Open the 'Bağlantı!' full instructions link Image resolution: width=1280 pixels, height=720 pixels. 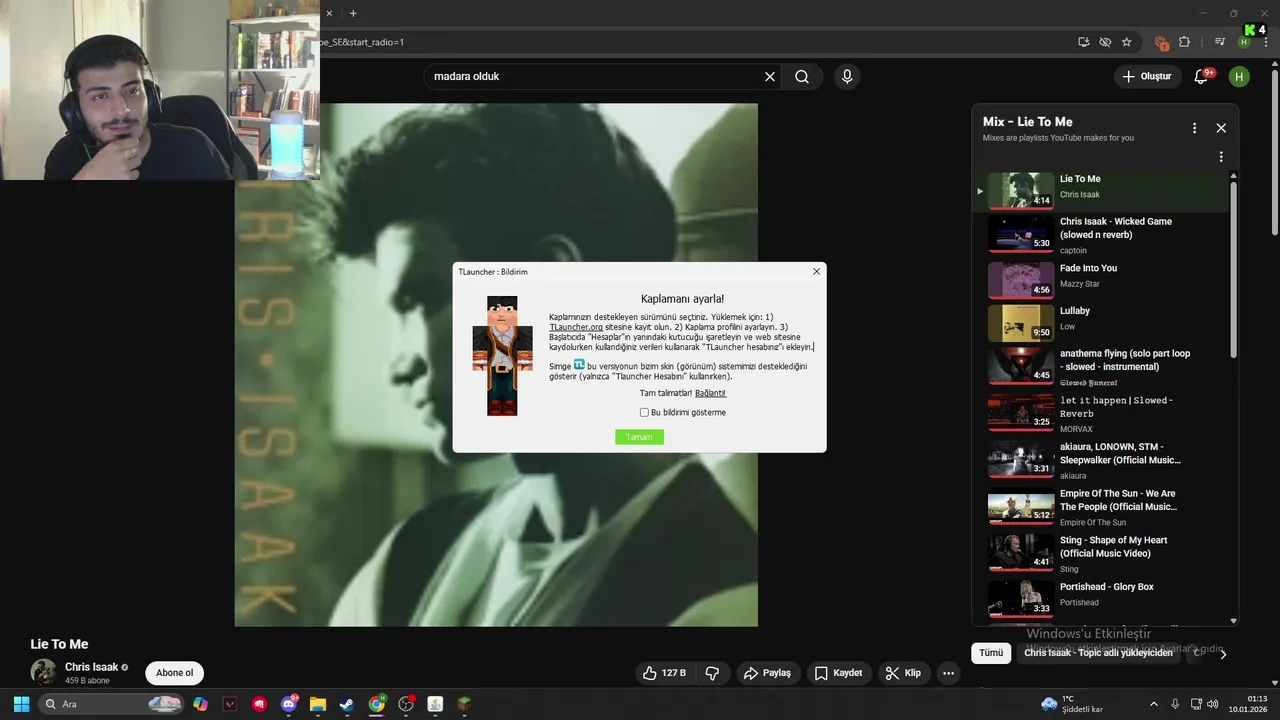pos(710,393)
